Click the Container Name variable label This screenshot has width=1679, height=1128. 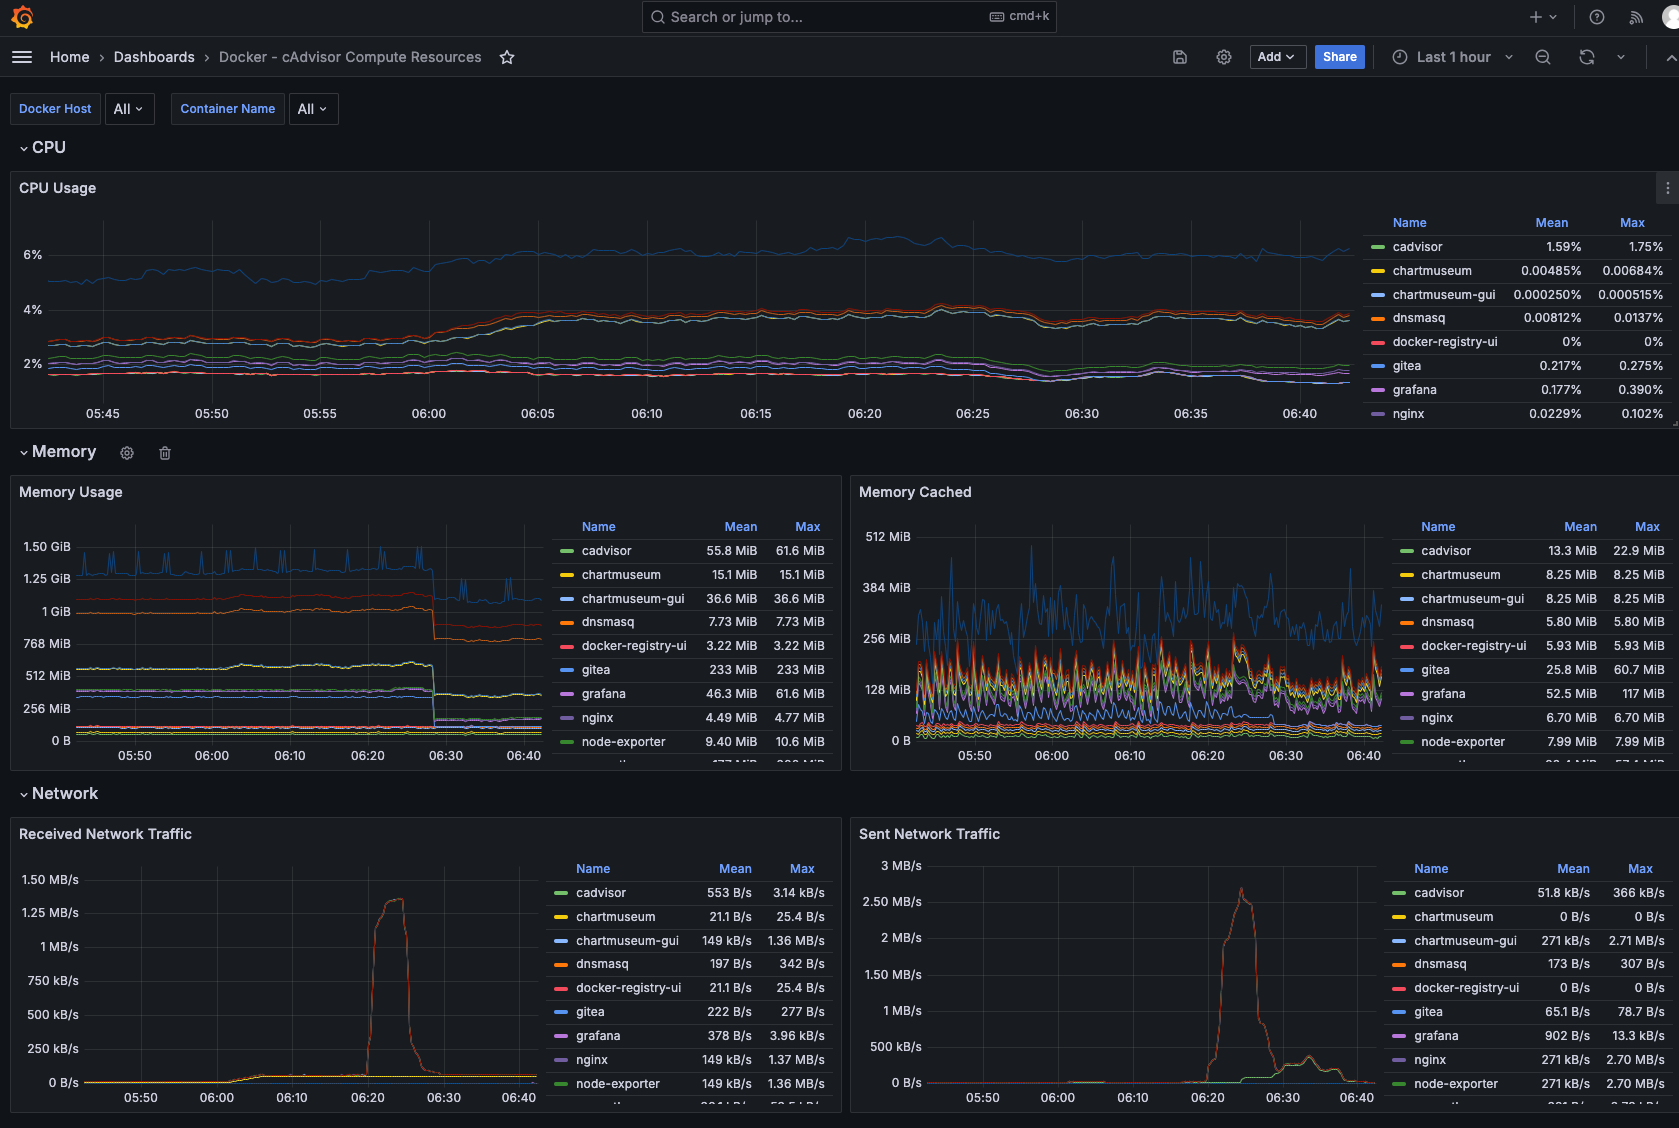click(x=227, y=109)
